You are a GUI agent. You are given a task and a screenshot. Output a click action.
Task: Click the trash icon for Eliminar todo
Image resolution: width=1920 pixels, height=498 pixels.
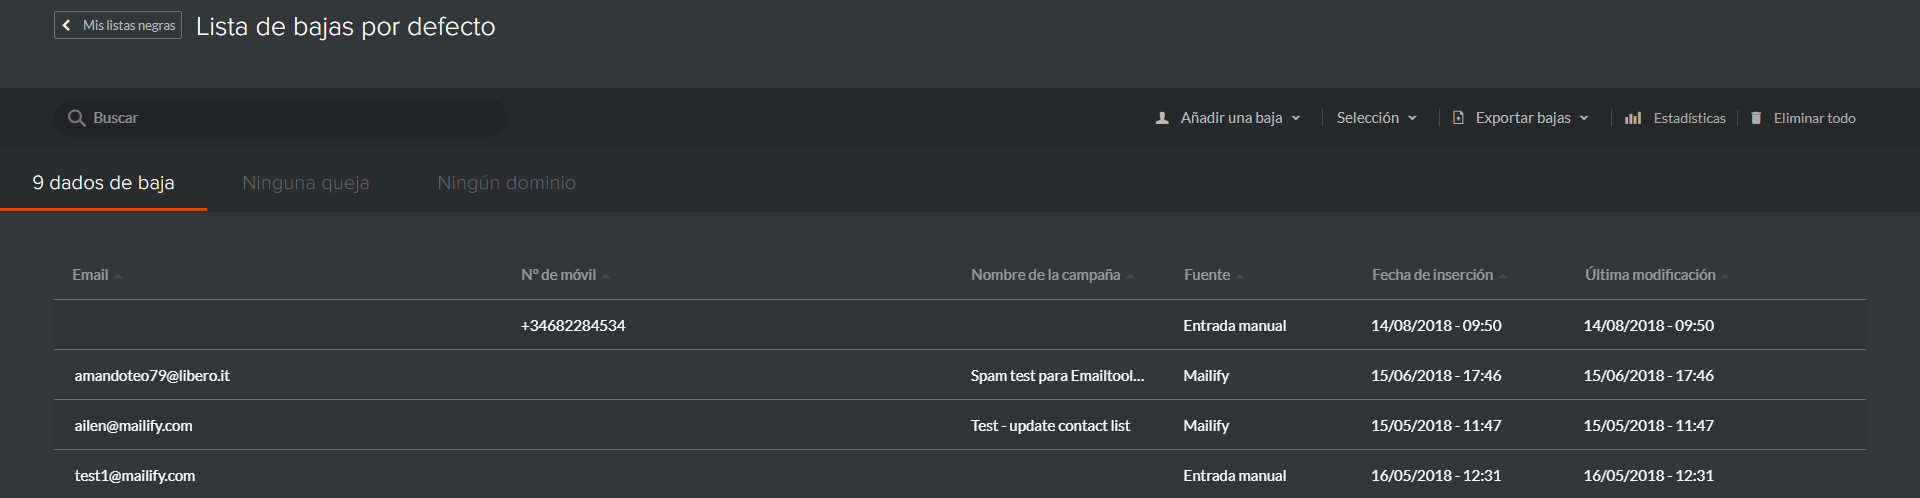click(x=1756, y=118)
